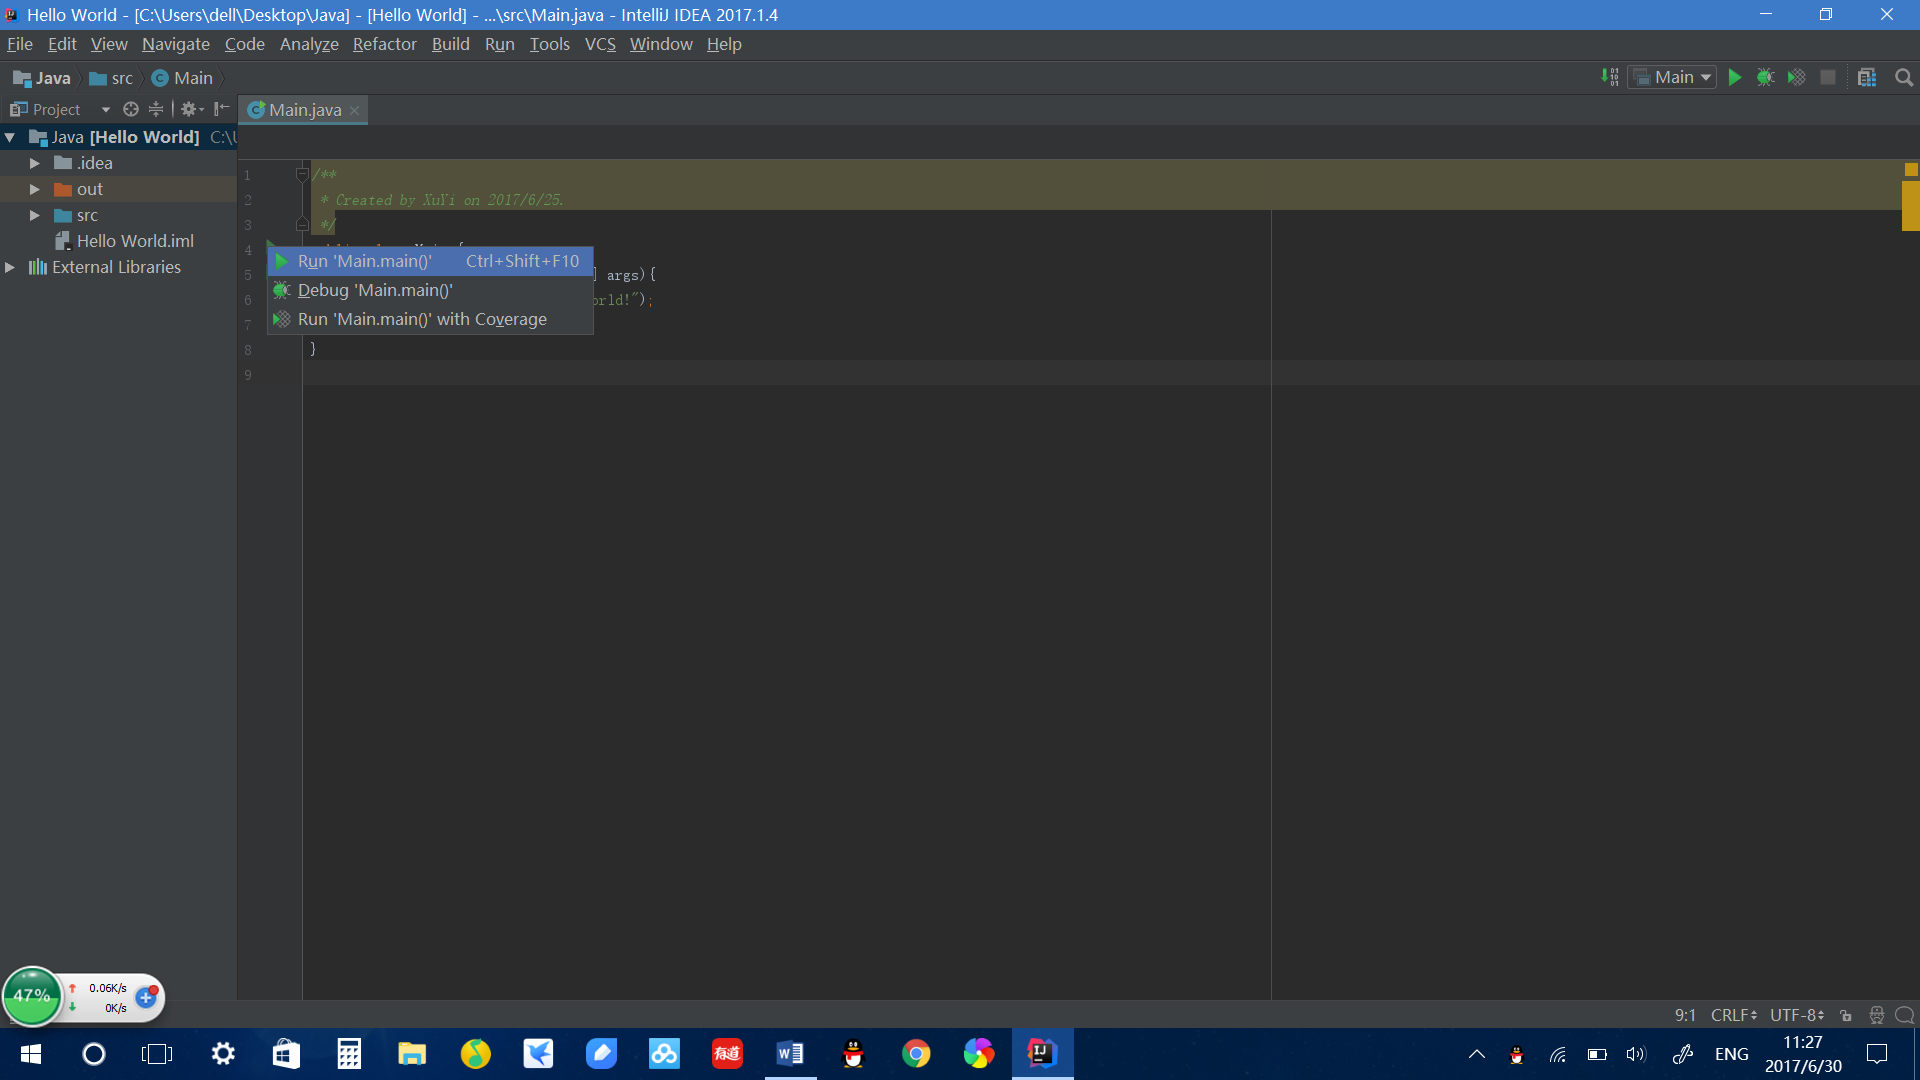
Task: Click the 47% circular network monitor
Action: [33, 995]
